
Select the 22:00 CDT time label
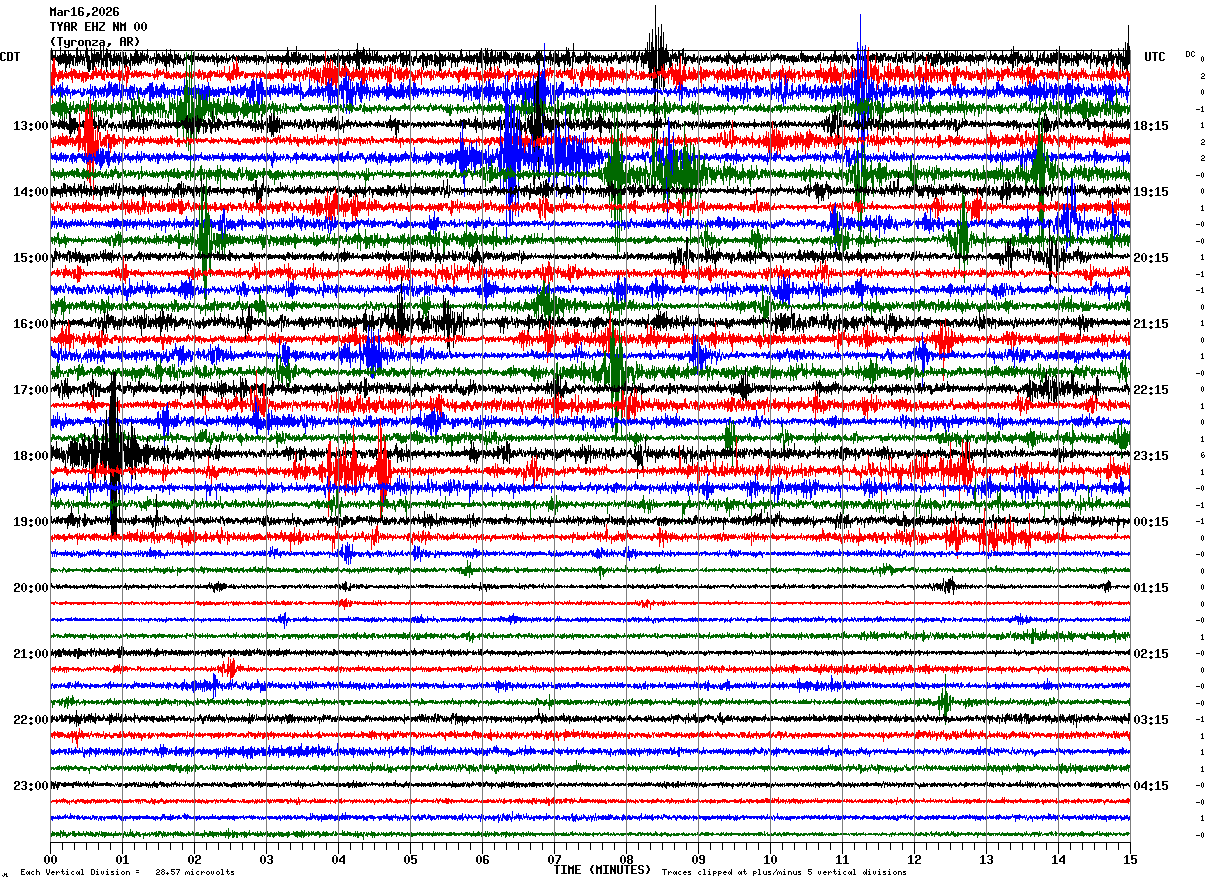(31, 720)
